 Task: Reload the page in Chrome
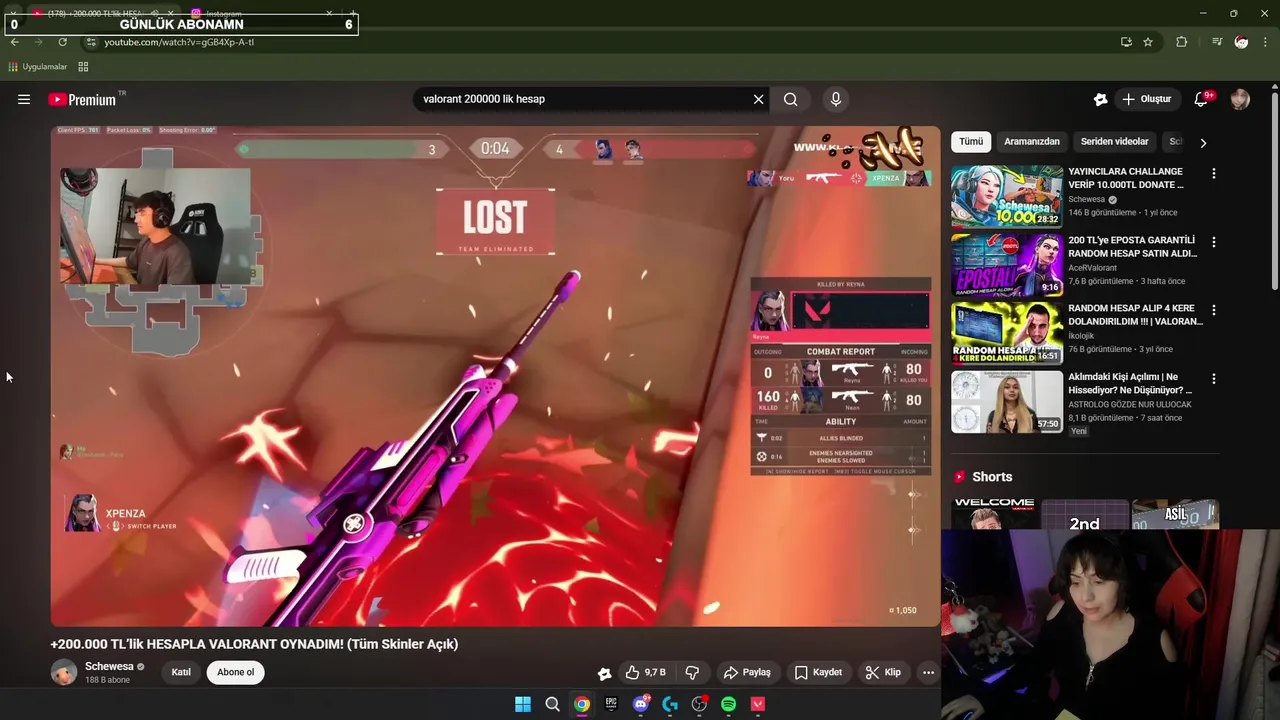pos(62,42)
